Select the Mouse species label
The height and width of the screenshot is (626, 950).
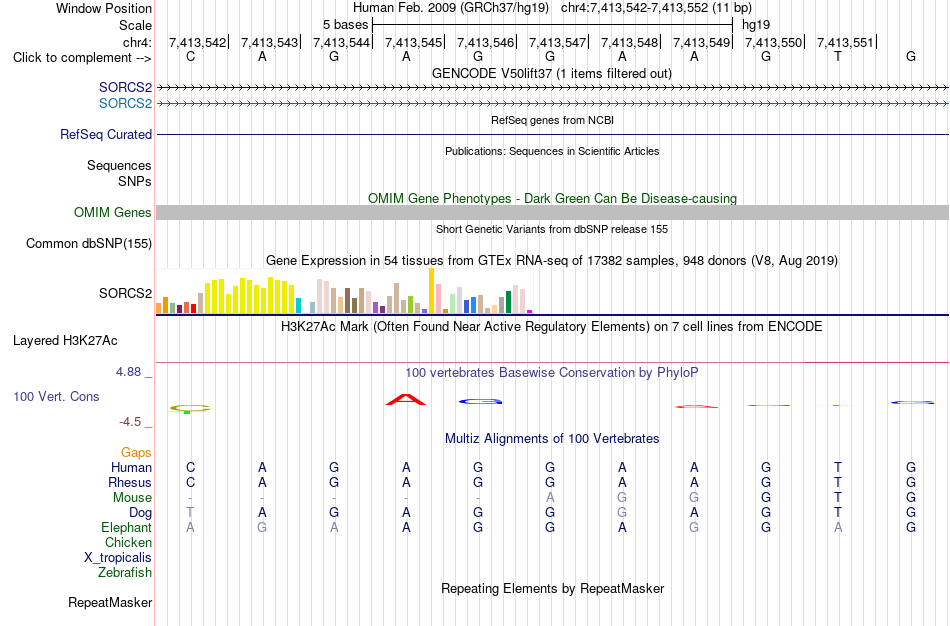point(132,498)
